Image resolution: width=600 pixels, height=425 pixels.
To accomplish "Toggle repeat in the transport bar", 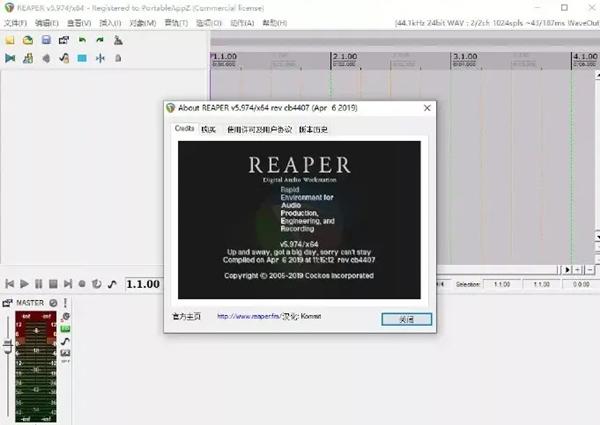I will [x=96, y=284].
